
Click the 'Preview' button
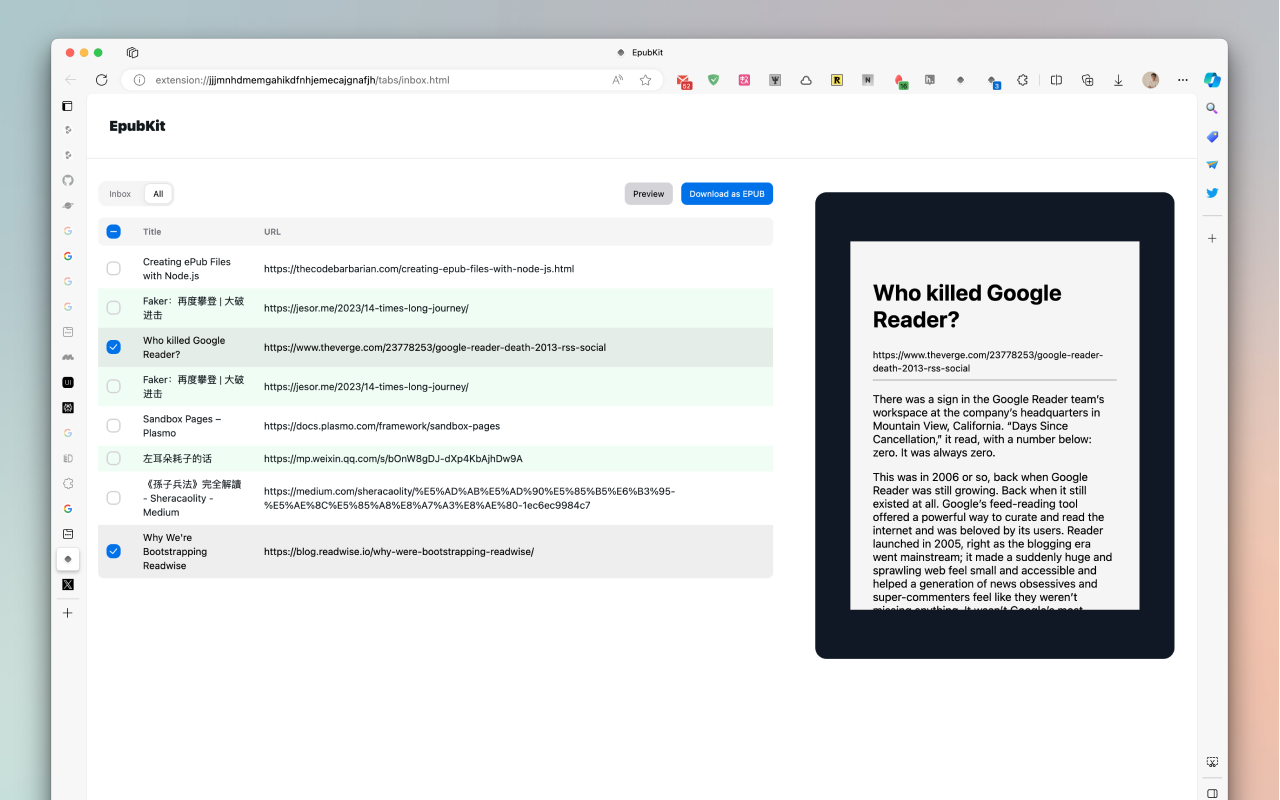[648, 193]
